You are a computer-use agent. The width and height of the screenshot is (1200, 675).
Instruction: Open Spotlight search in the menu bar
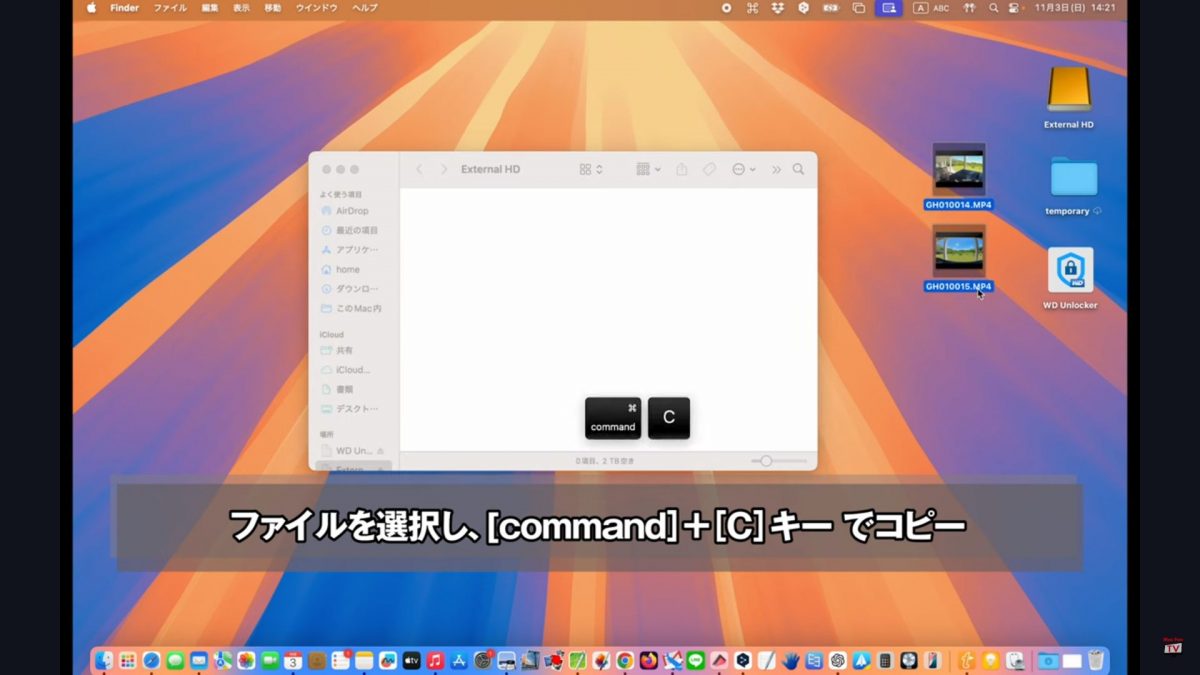coord(993,8)
